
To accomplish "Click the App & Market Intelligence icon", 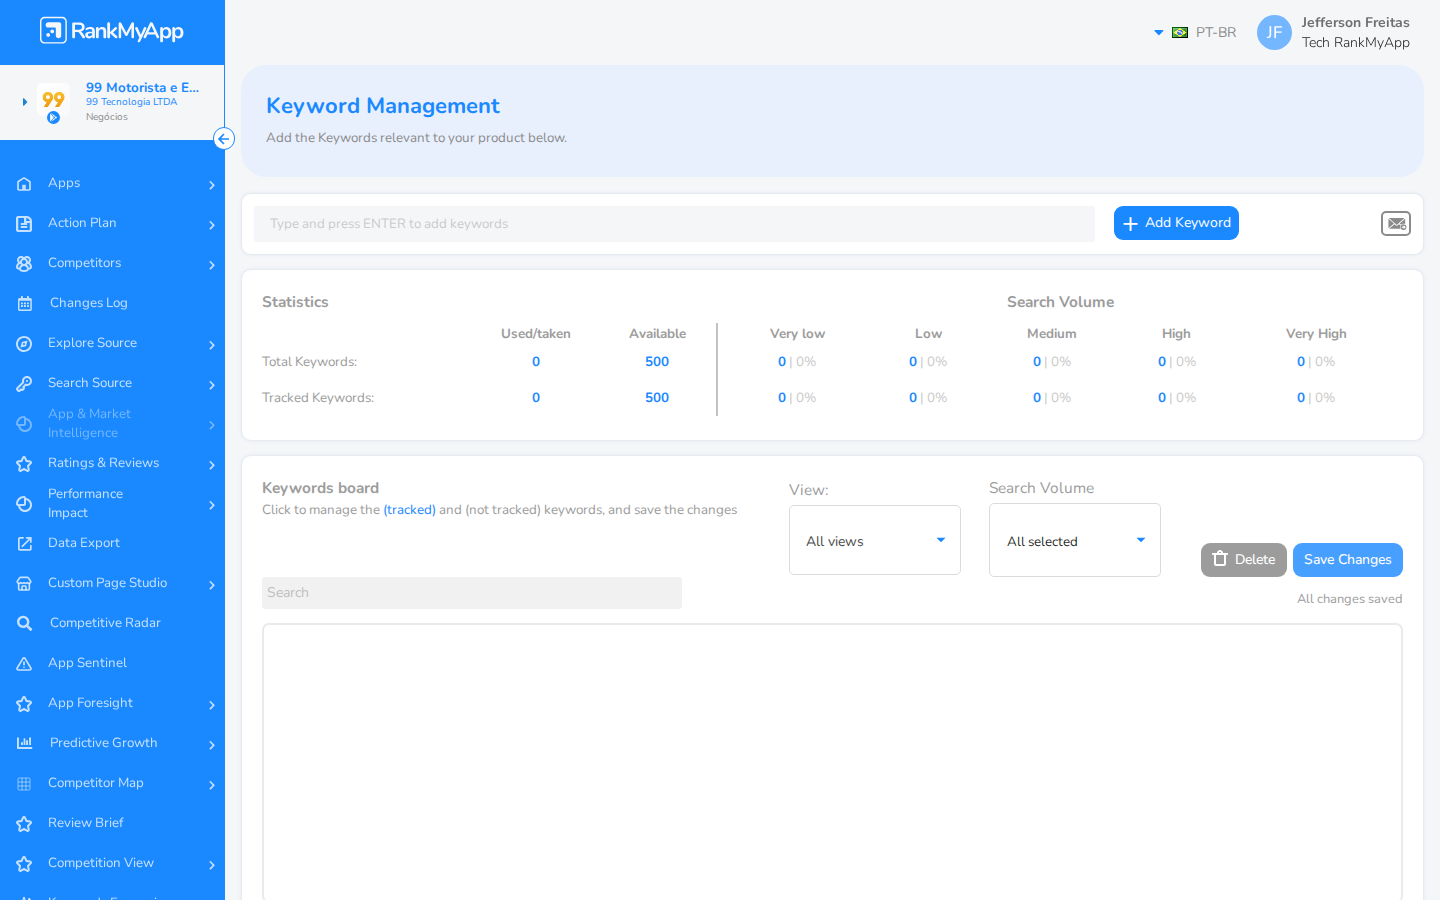I will tap(24, 424).
